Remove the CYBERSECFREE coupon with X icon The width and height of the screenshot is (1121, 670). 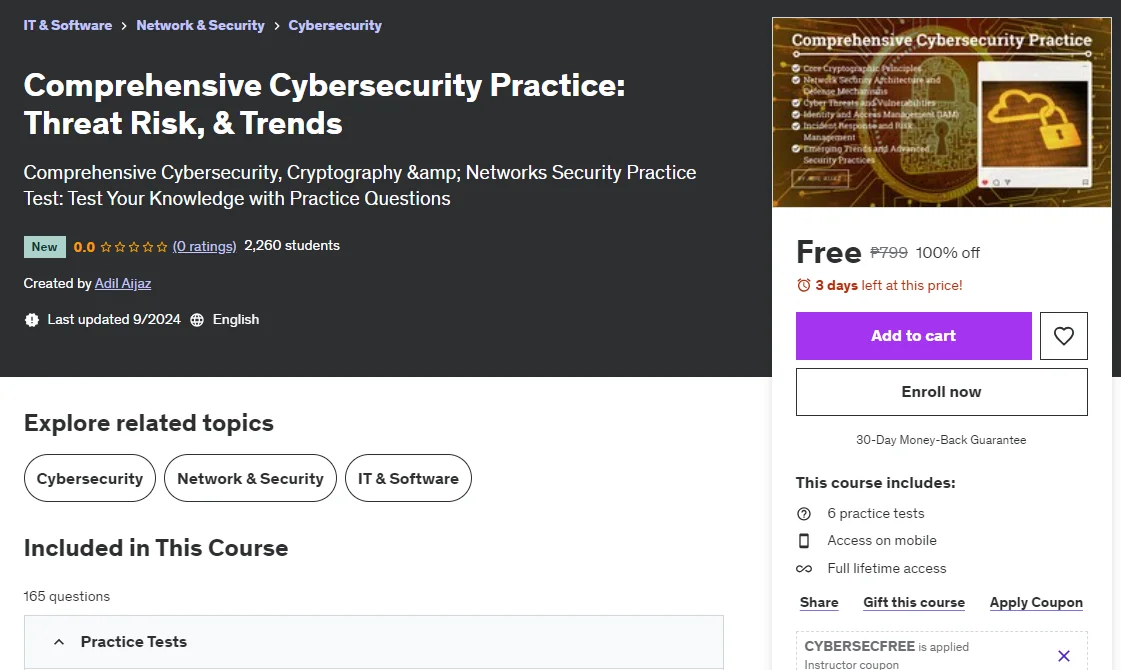pos(1063,656)
